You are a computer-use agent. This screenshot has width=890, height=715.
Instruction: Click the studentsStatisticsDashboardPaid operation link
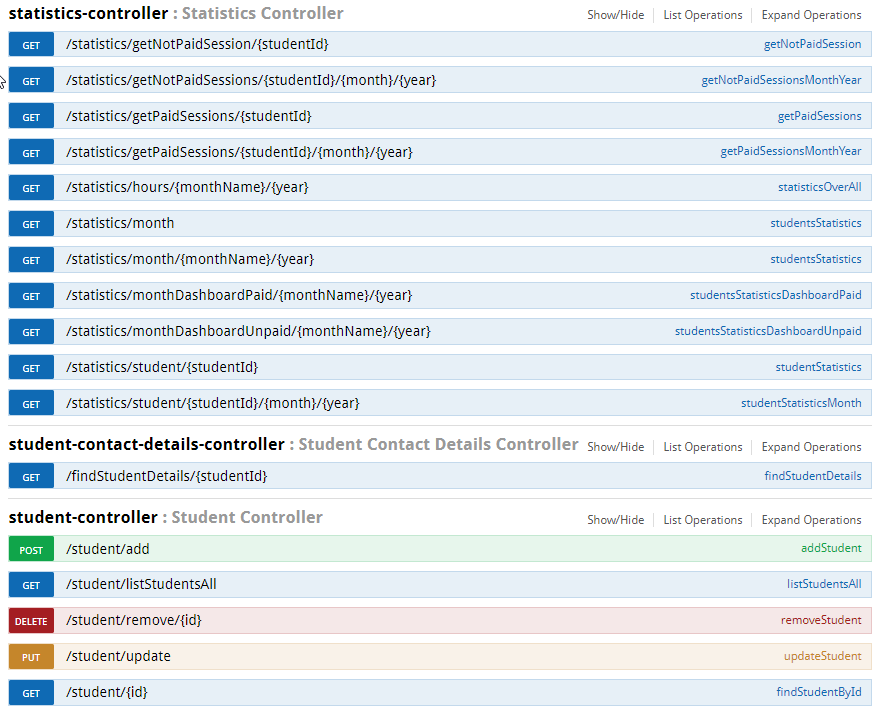pos(775,295)
